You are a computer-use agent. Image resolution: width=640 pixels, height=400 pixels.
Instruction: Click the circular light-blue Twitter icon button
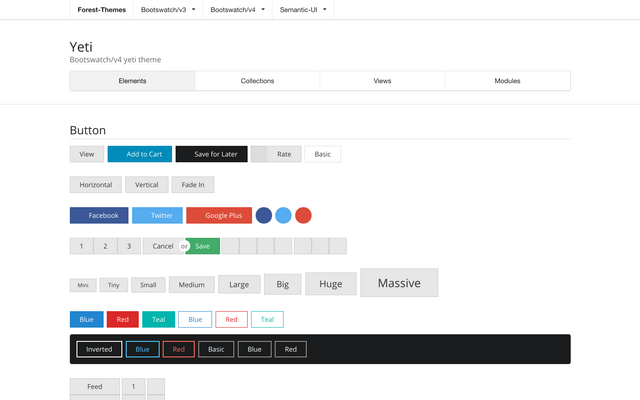283,215
